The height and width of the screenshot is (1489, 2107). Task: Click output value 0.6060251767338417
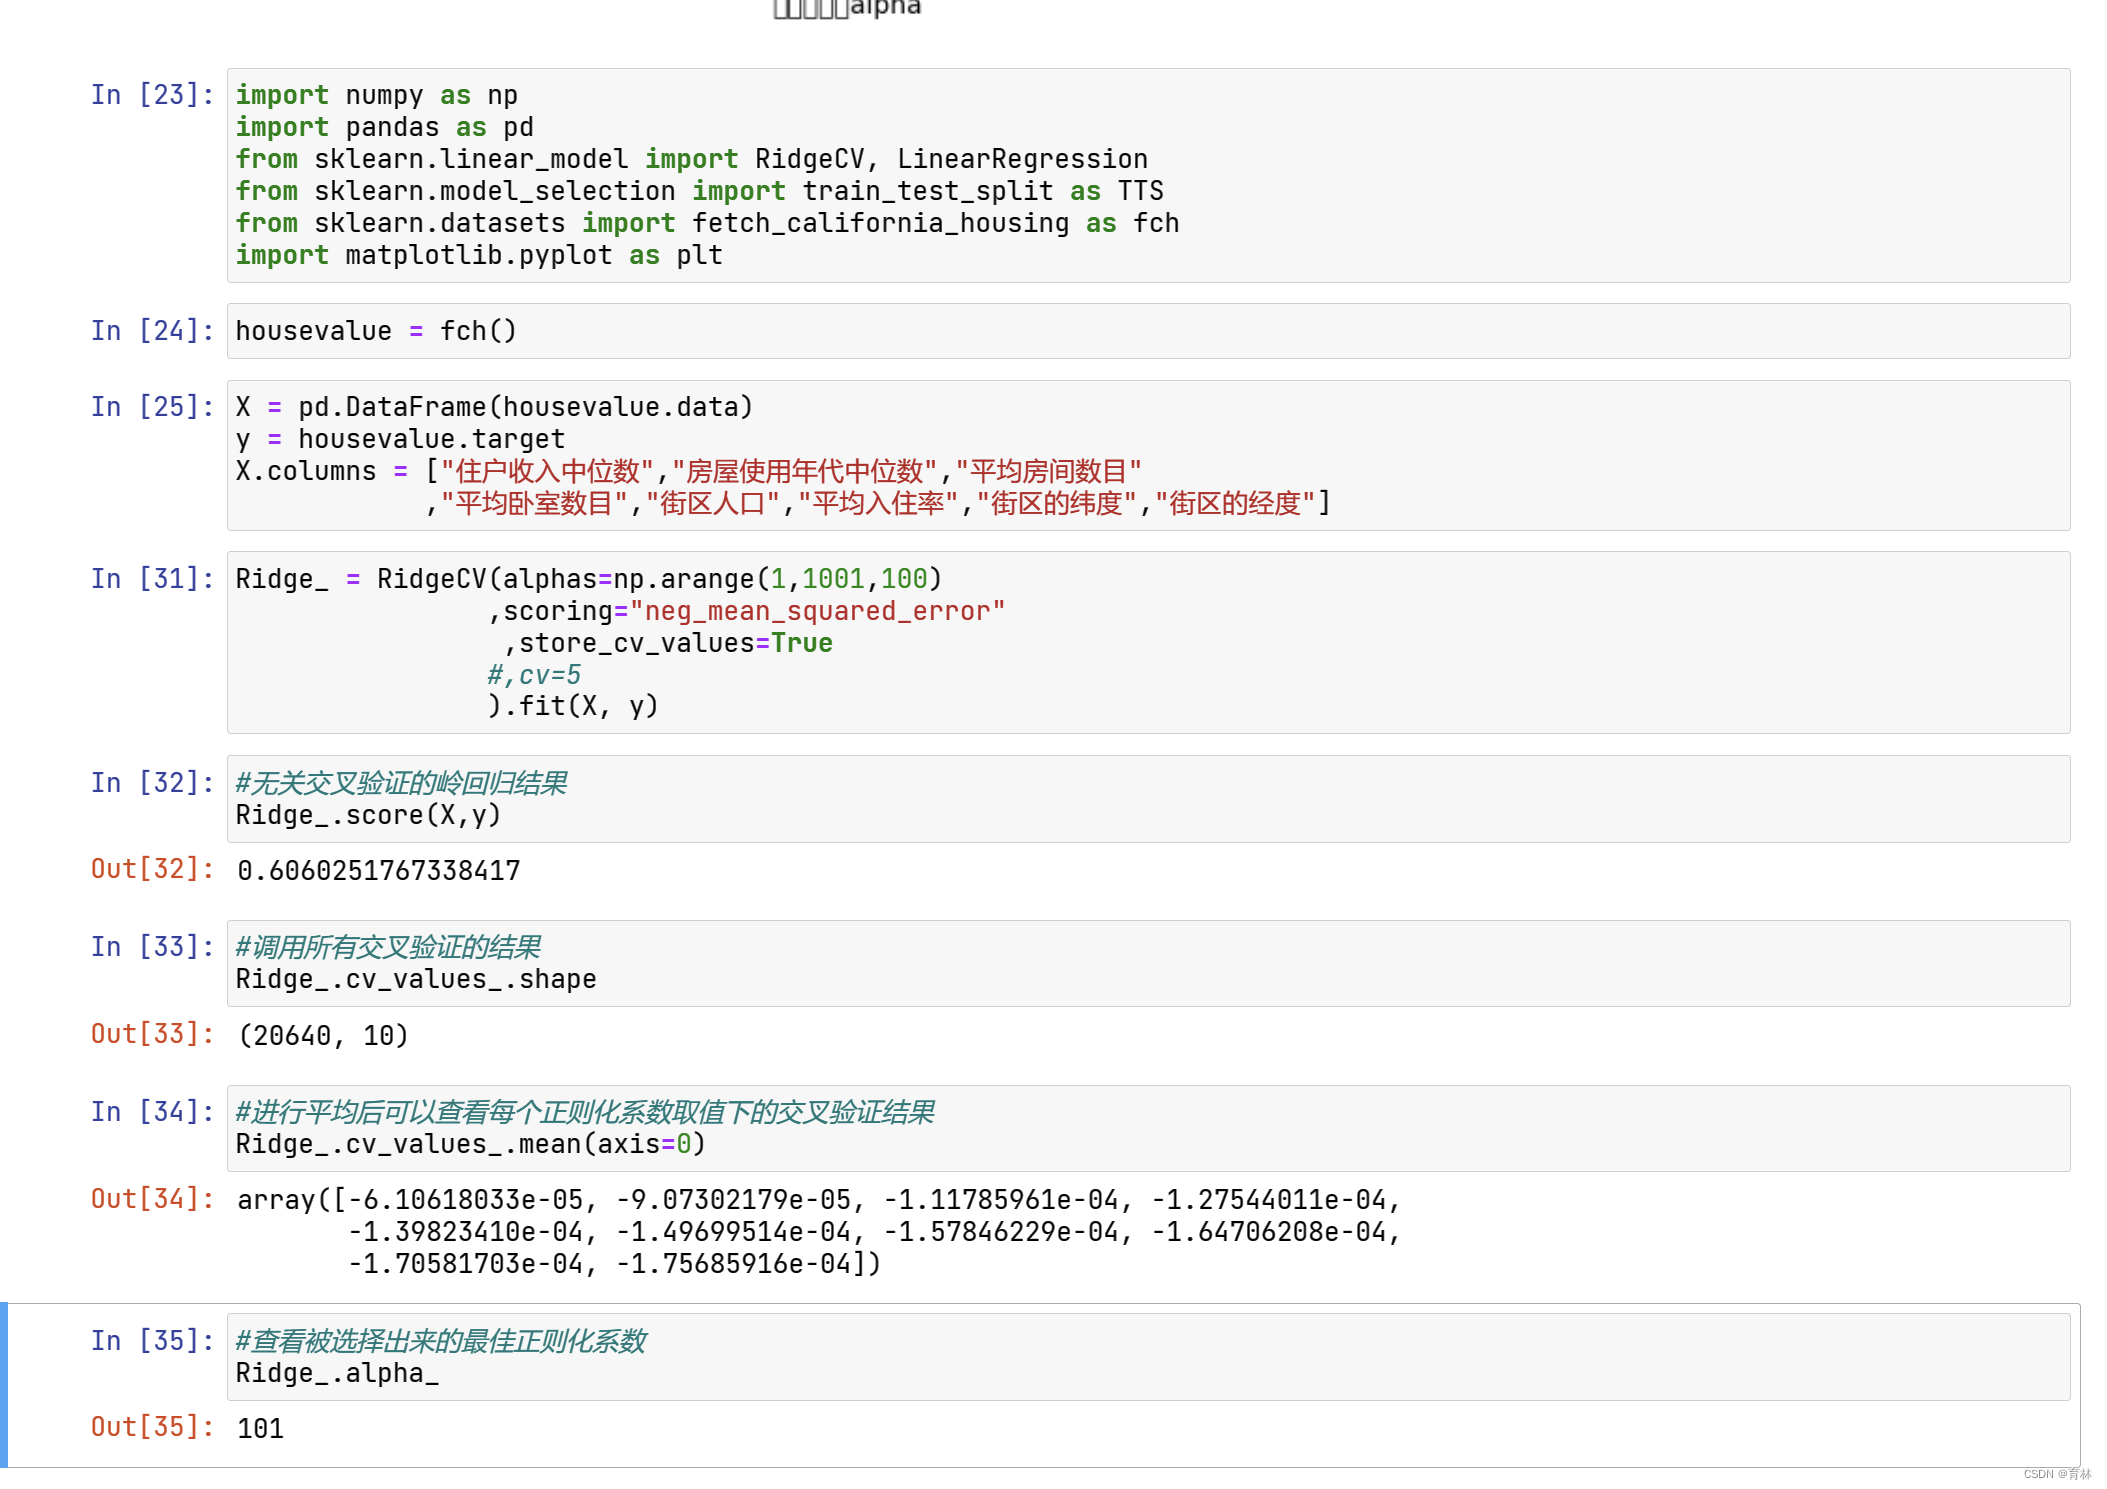point(379,871)
